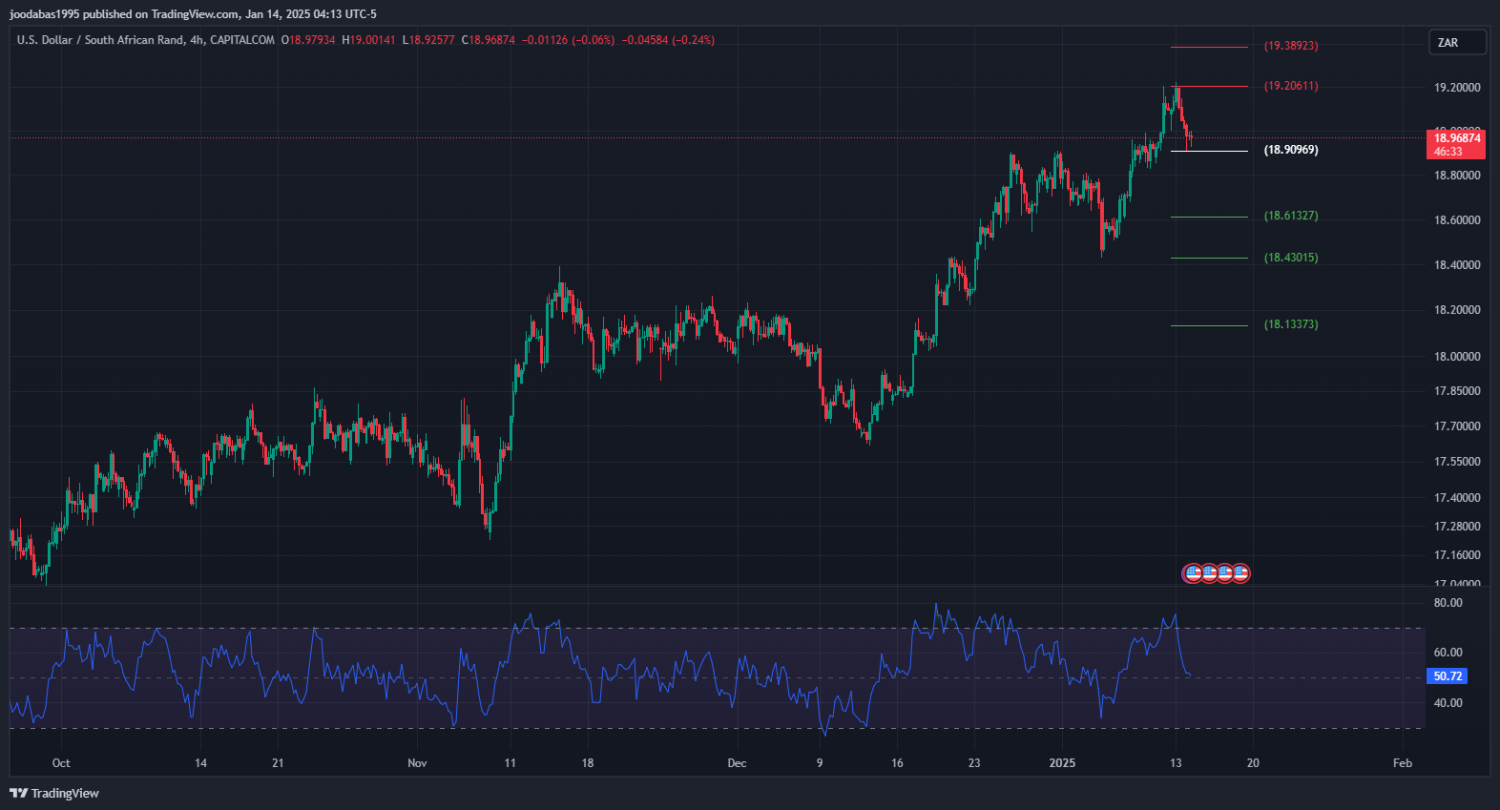Click the U.S. Dollar / South African Rand title
The width and height of the screenshot is (1500, 810).
(x=100, y=40)
